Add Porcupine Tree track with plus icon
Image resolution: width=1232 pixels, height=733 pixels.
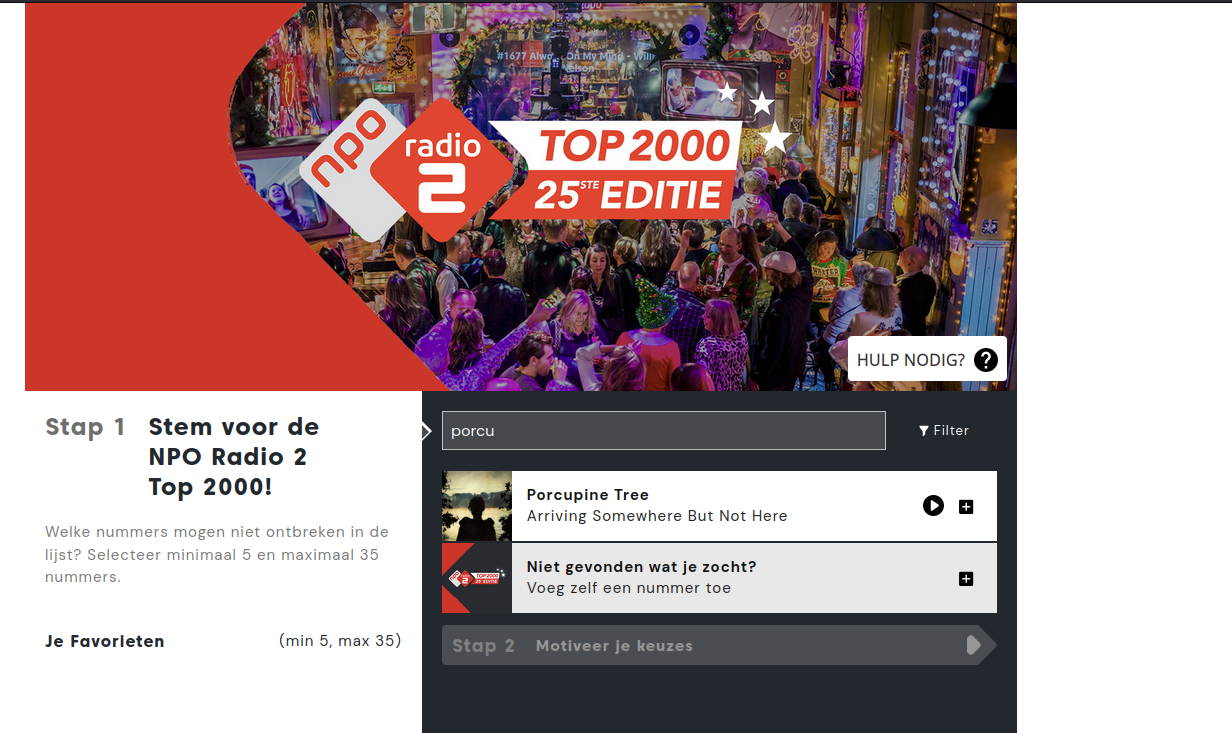[x=966, y=507]
